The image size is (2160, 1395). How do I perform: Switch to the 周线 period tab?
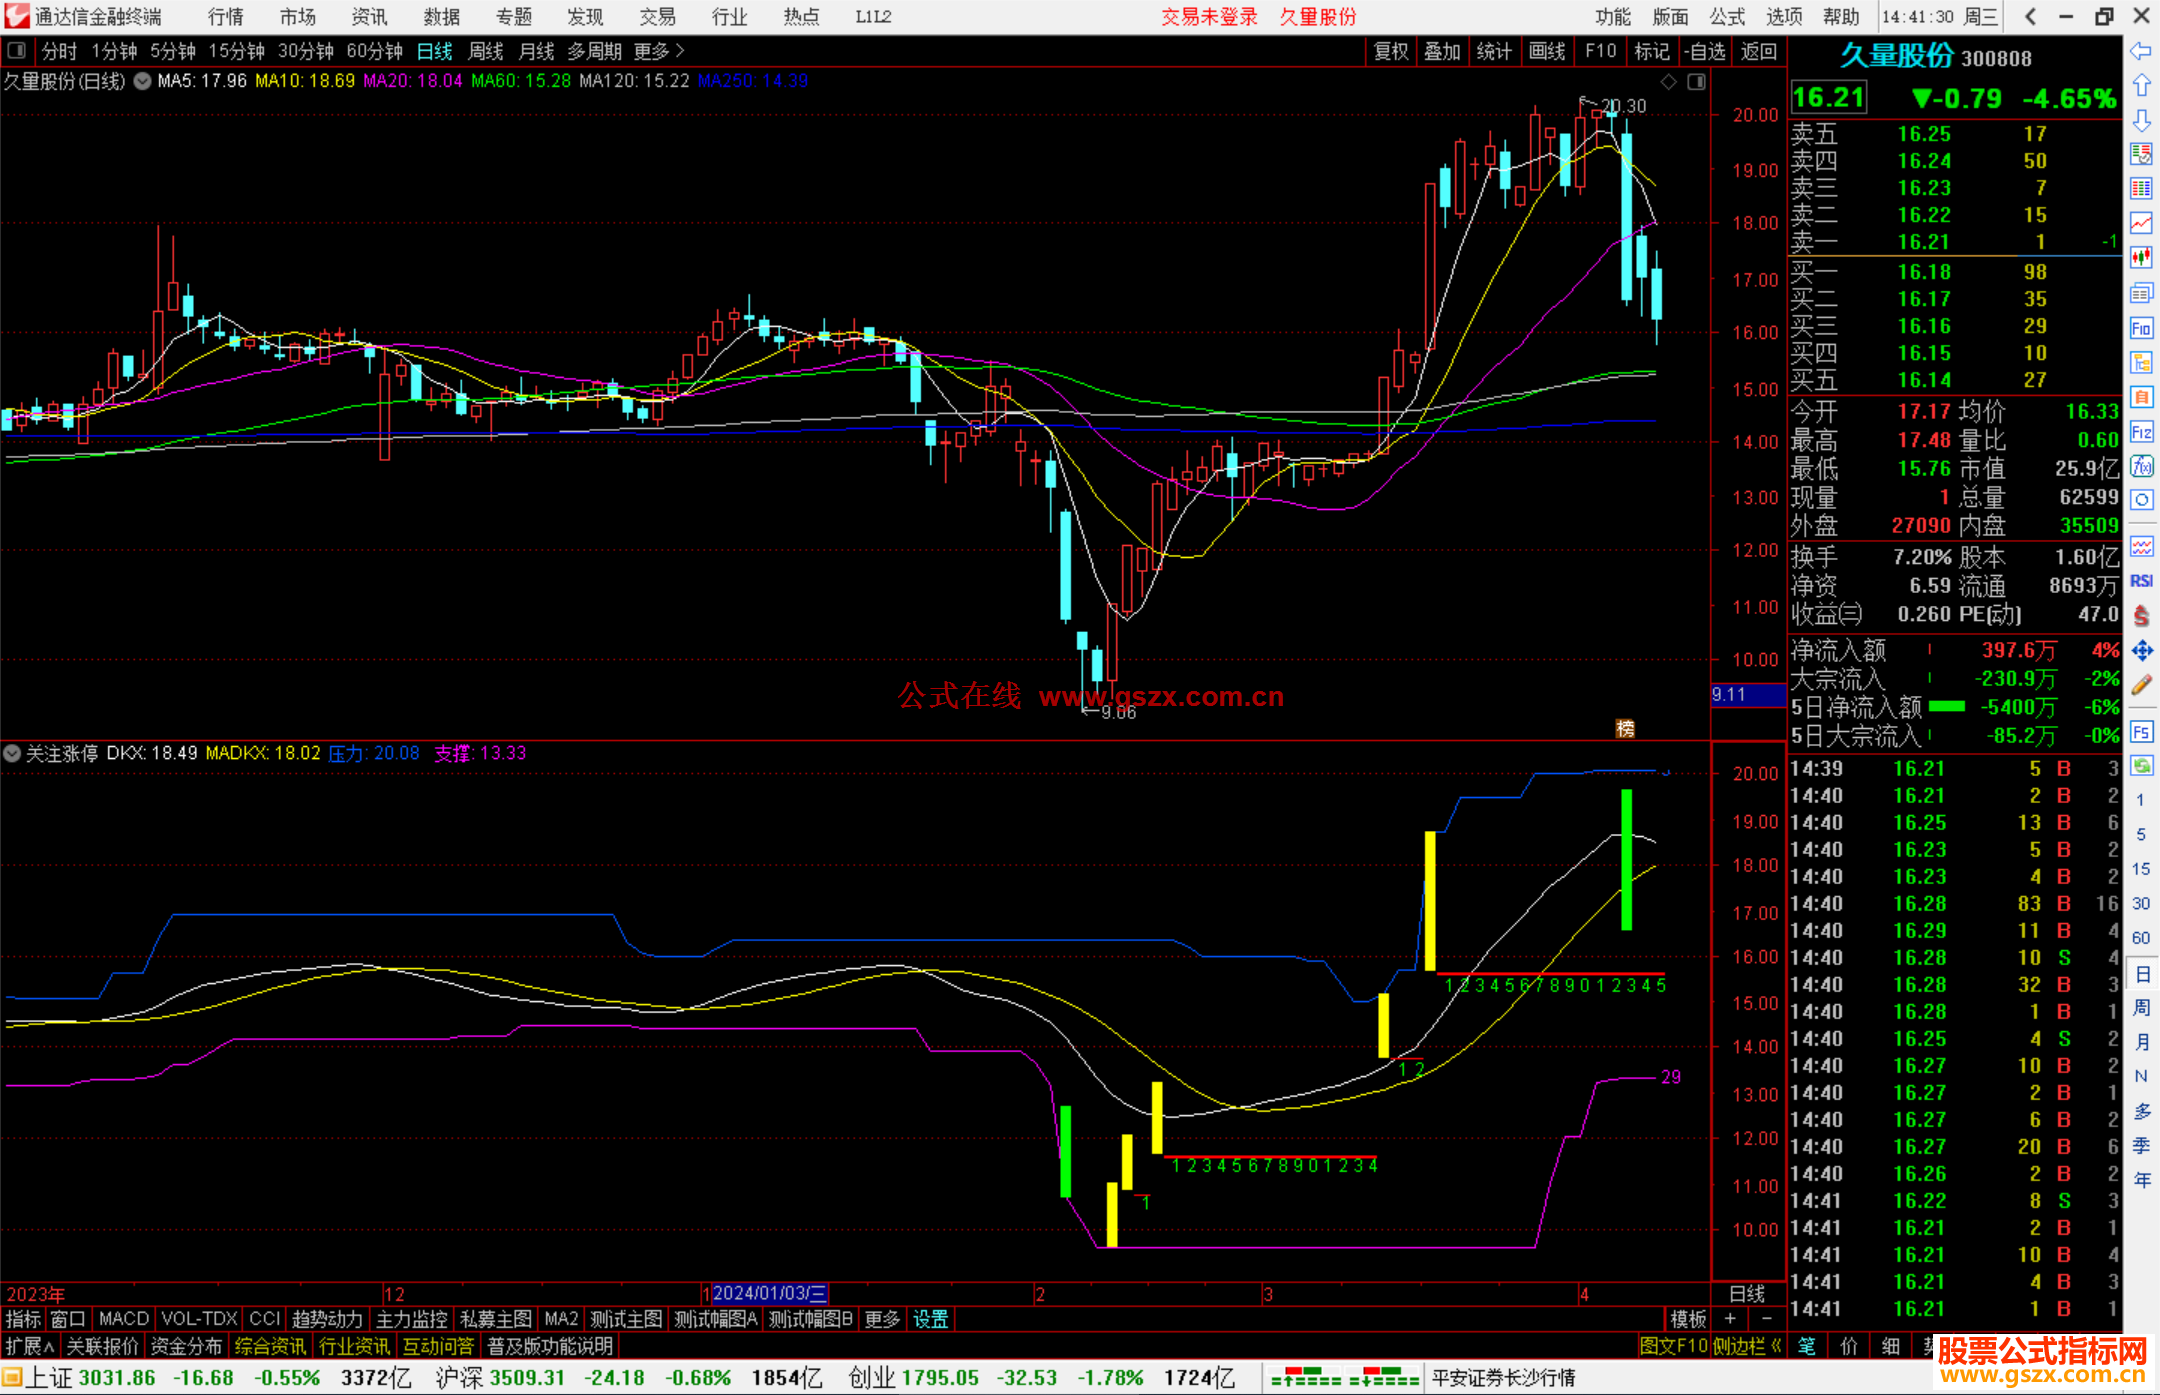486,51
